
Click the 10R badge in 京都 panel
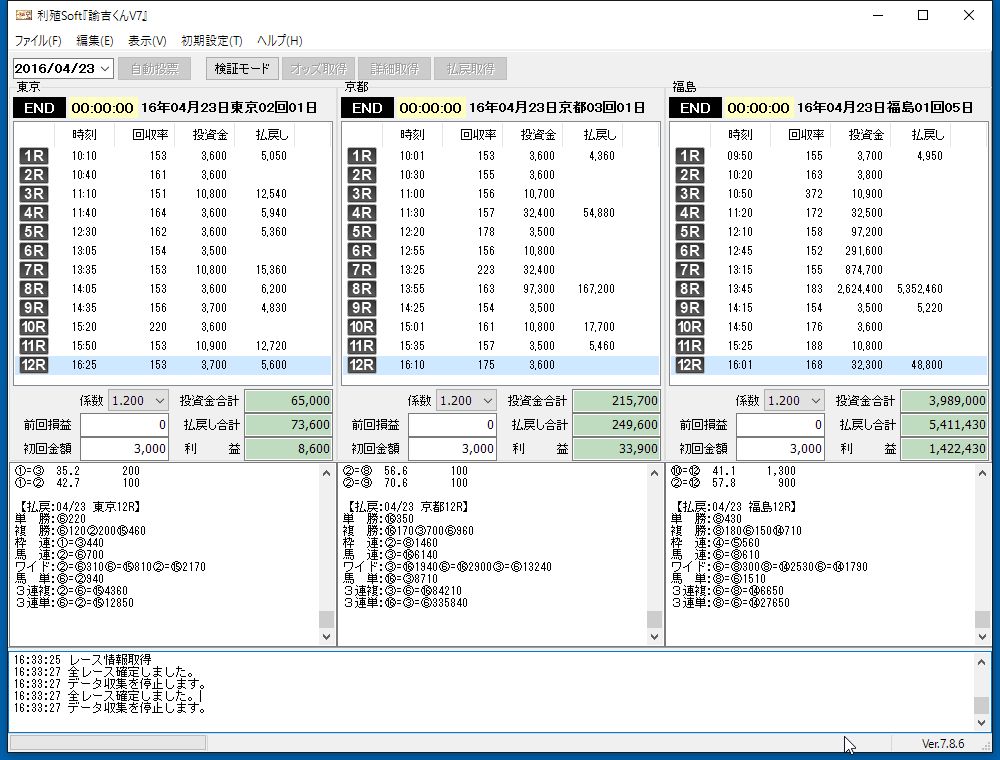coord(361,327)
